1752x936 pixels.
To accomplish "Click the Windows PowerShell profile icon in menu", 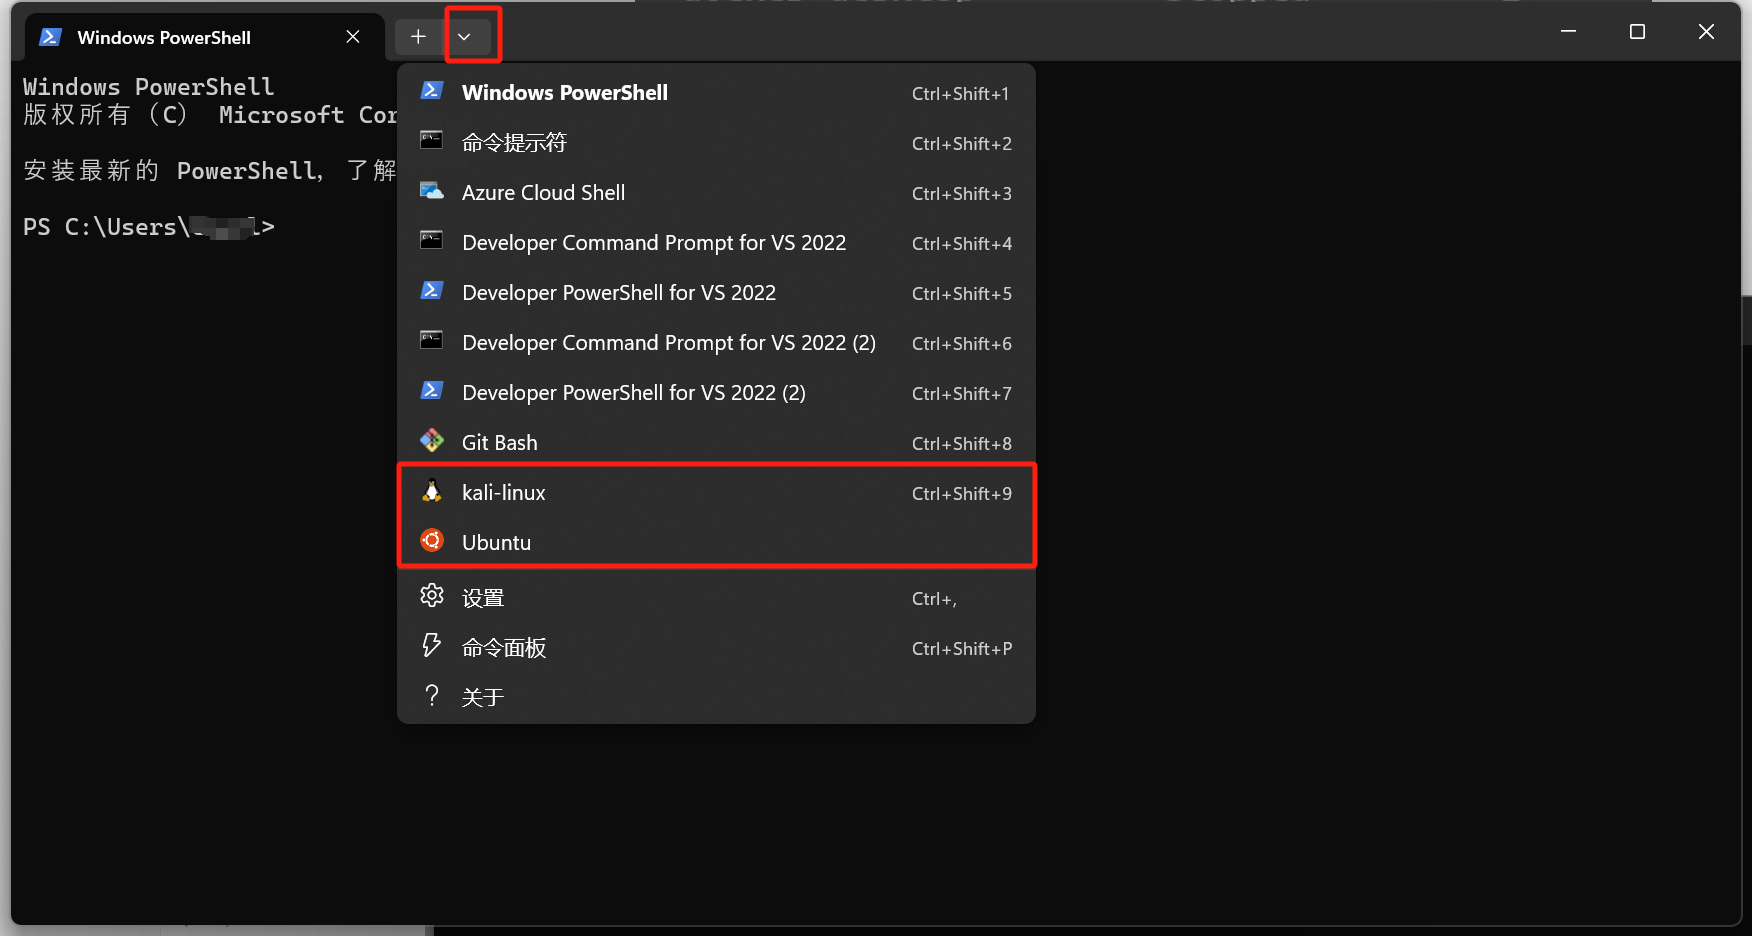I will [x=432, y=90].
